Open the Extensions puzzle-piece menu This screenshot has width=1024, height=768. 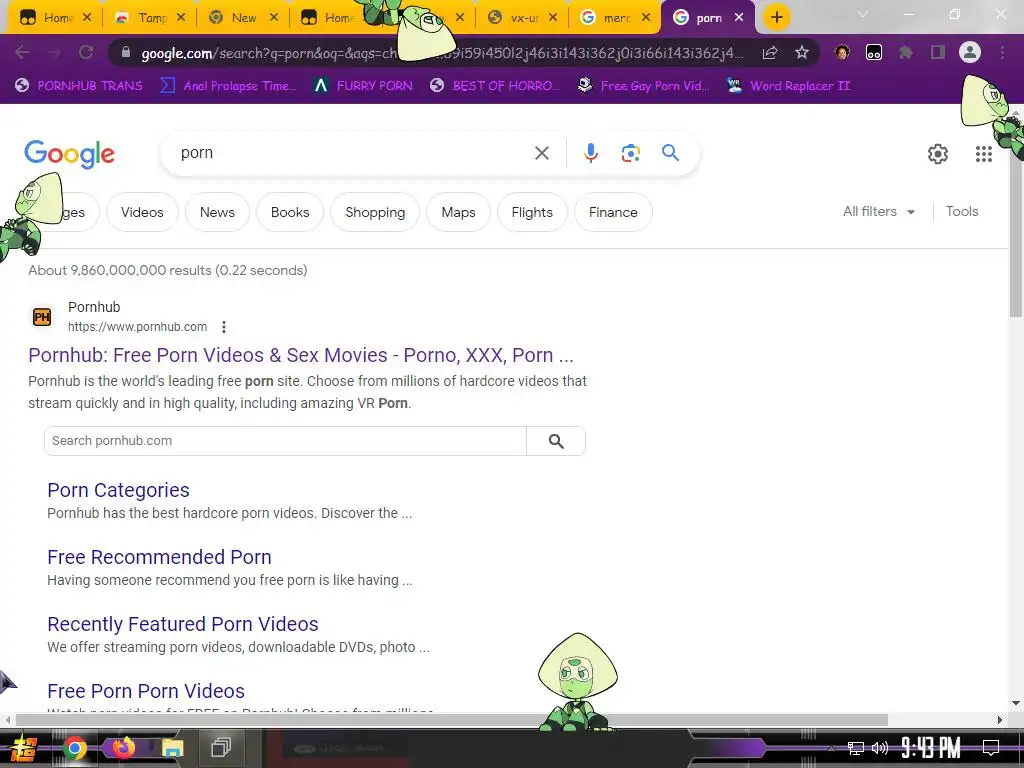[x=905, y=52]
